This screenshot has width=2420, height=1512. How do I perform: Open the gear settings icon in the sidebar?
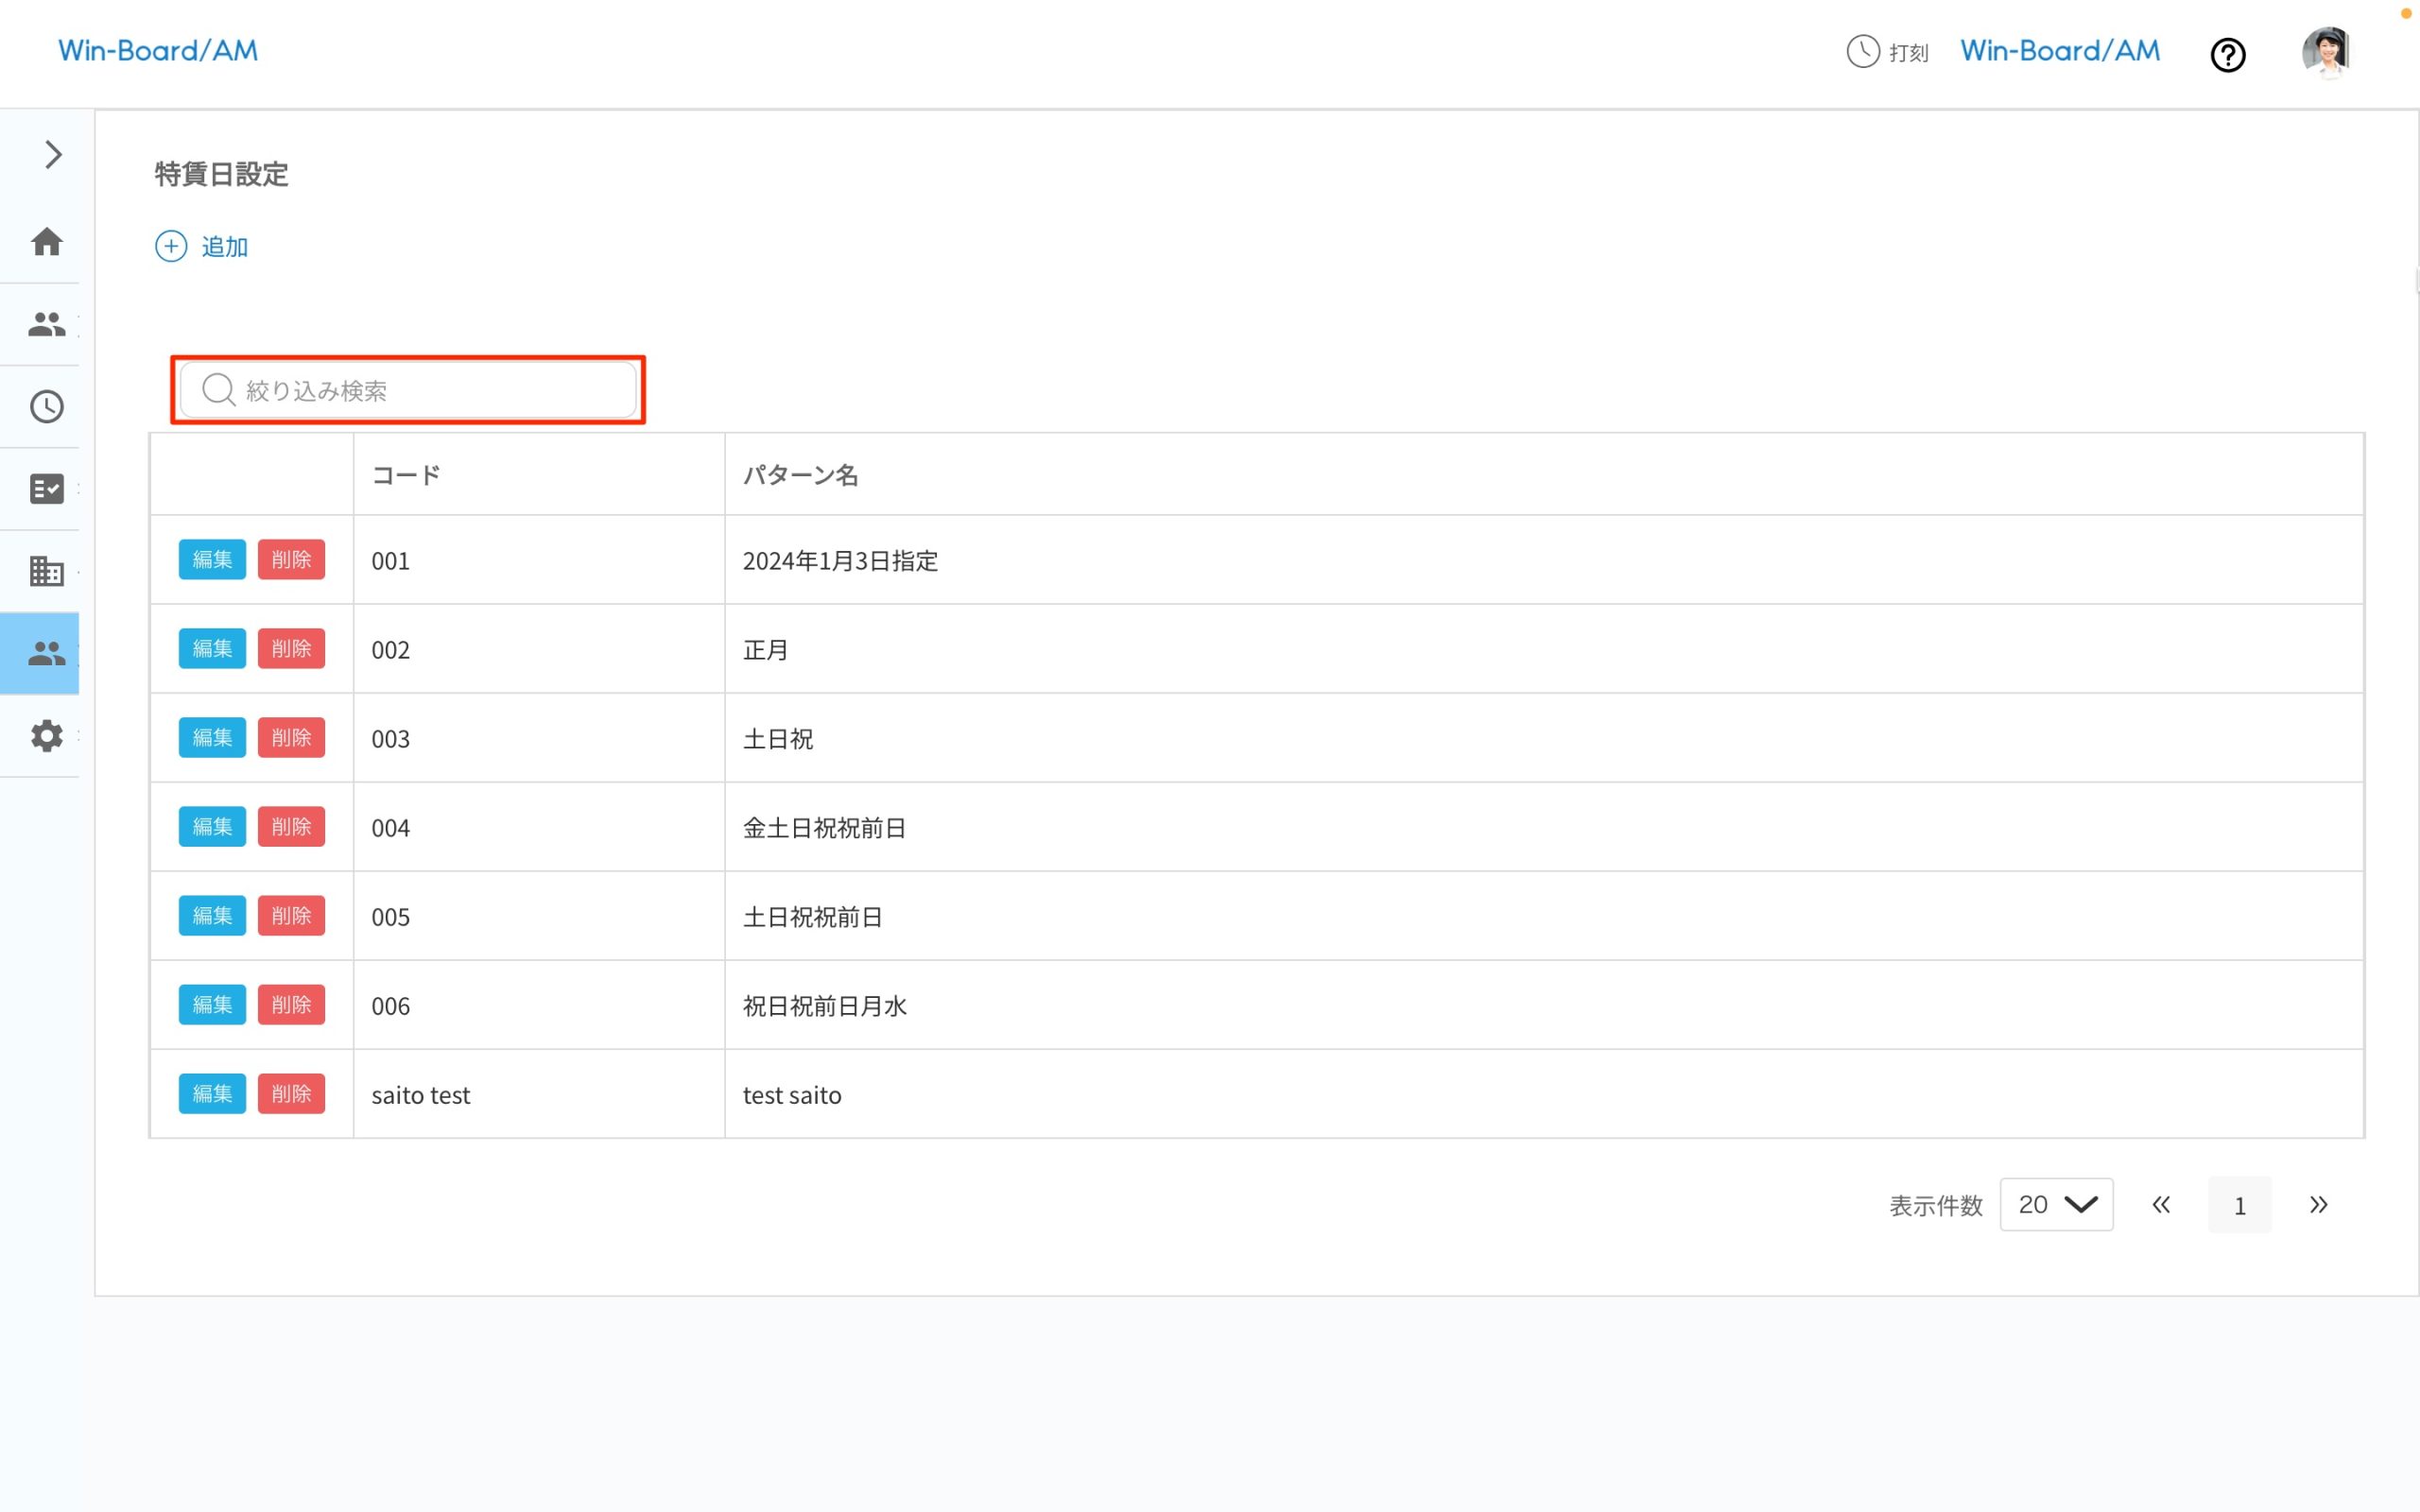click(x=46, y=736)
